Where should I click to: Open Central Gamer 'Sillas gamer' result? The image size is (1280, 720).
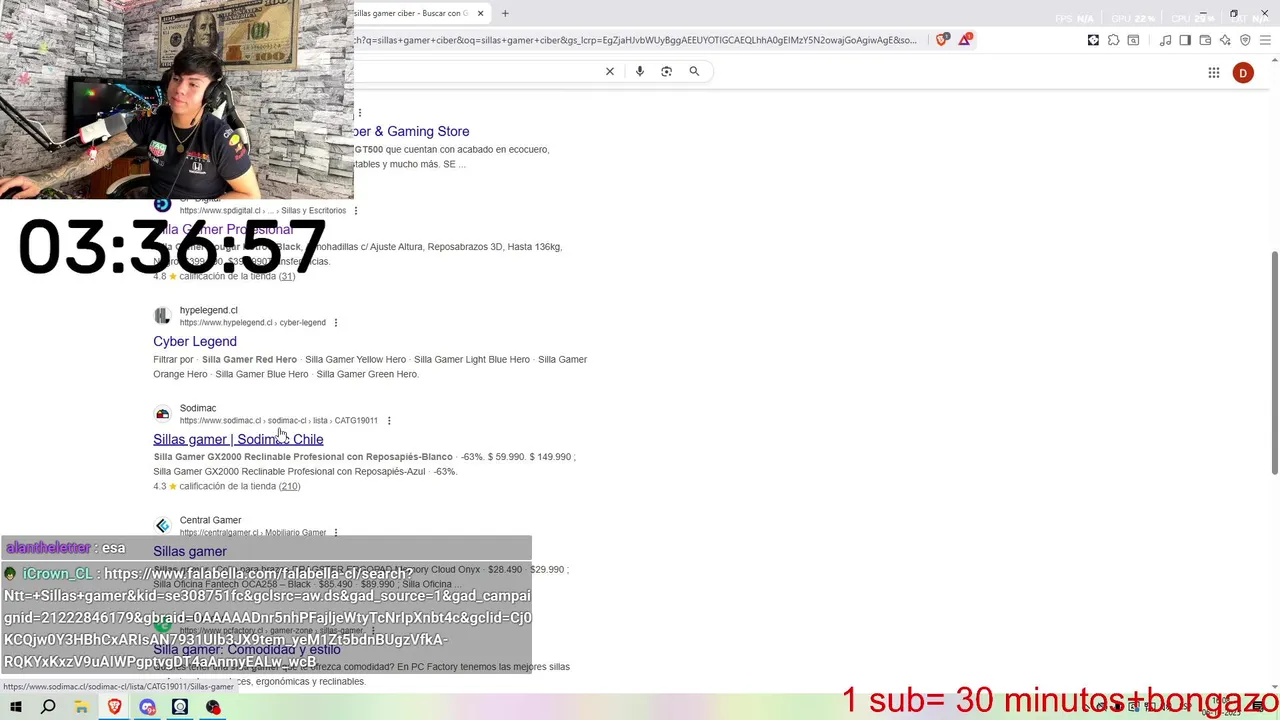tap(190, 551)
